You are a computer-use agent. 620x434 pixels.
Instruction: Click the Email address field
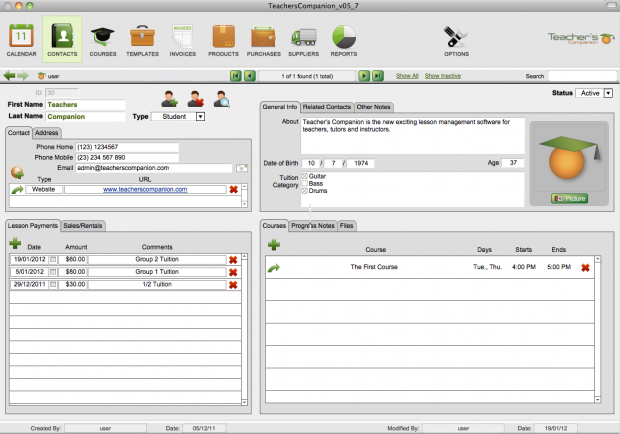pyautogui.click(x=154, y=168)
